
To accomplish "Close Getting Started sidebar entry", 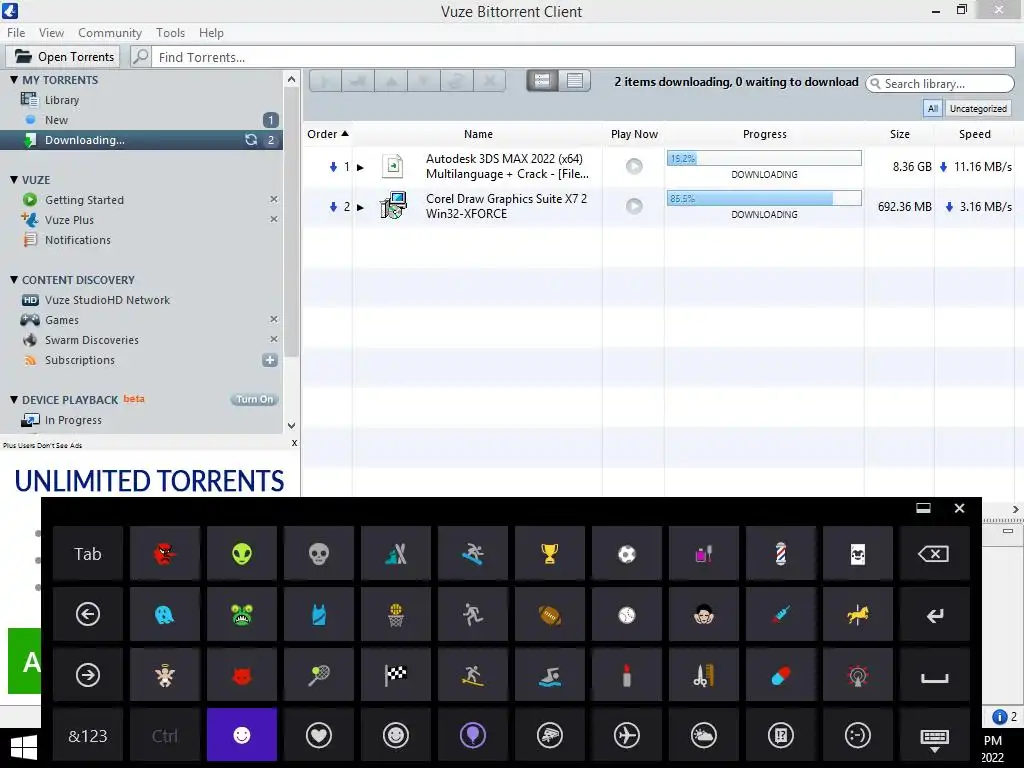I will (x=274, y=199).
